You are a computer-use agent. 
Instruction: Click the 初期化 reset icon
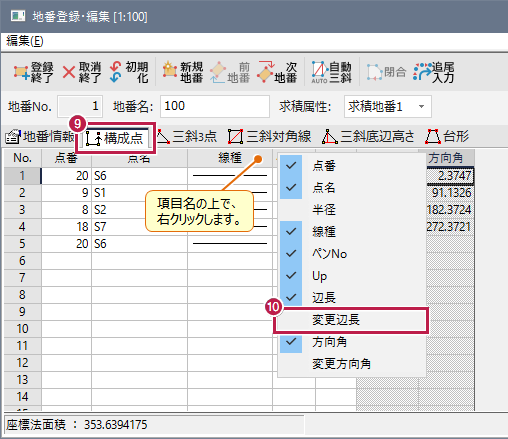click(x=116, y=72)
